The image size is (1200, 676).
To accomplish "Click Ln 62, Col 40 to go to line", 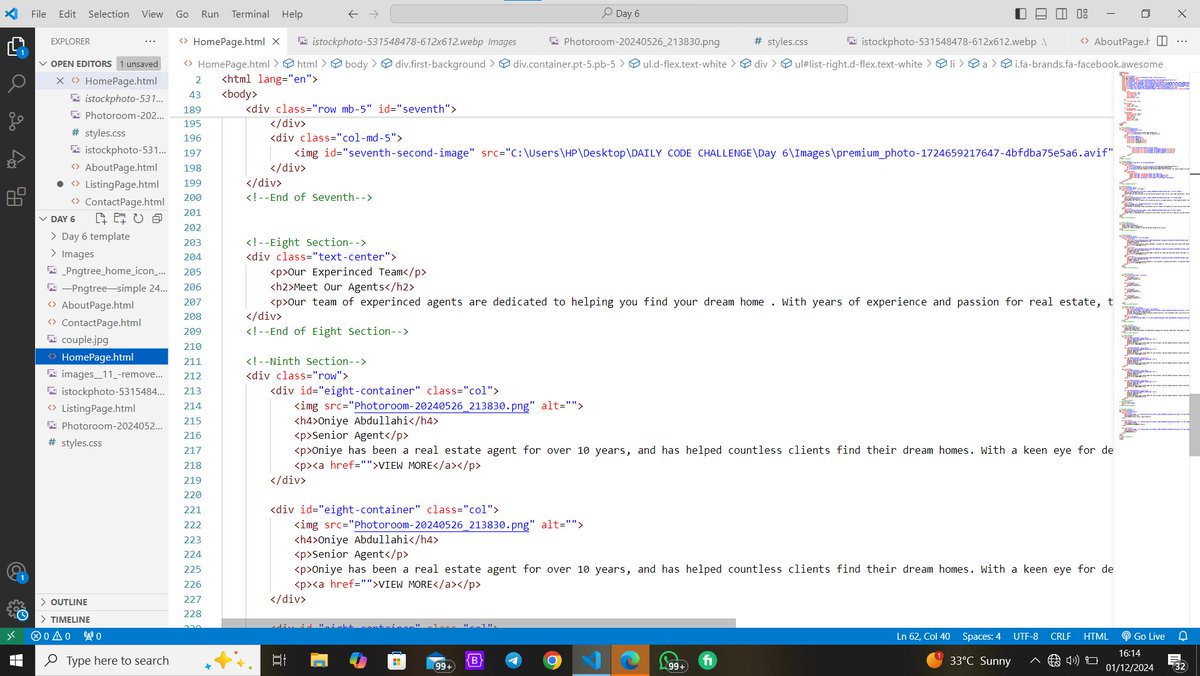I will click(x=923, y=636).
